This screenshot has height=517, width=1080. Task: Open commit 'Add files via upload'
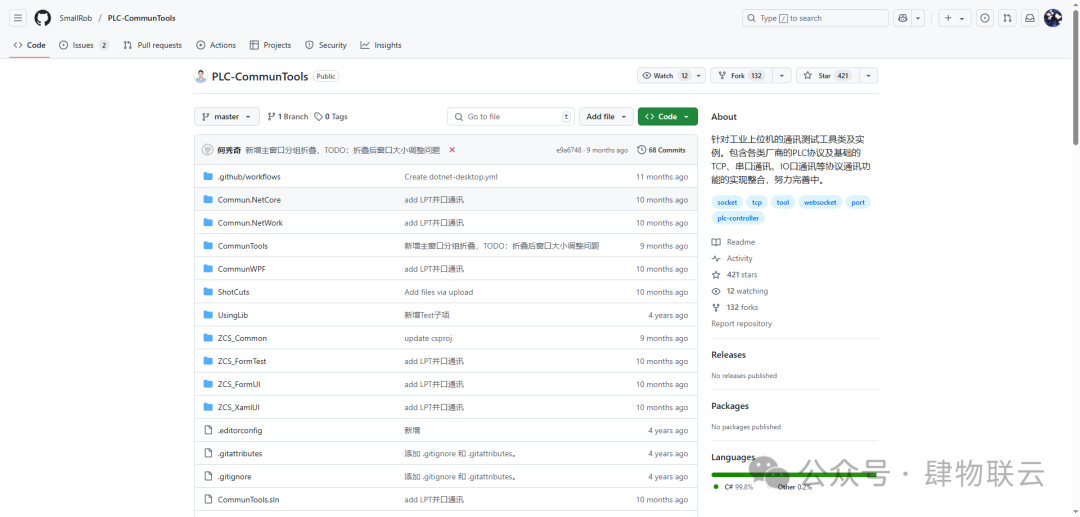439,292
